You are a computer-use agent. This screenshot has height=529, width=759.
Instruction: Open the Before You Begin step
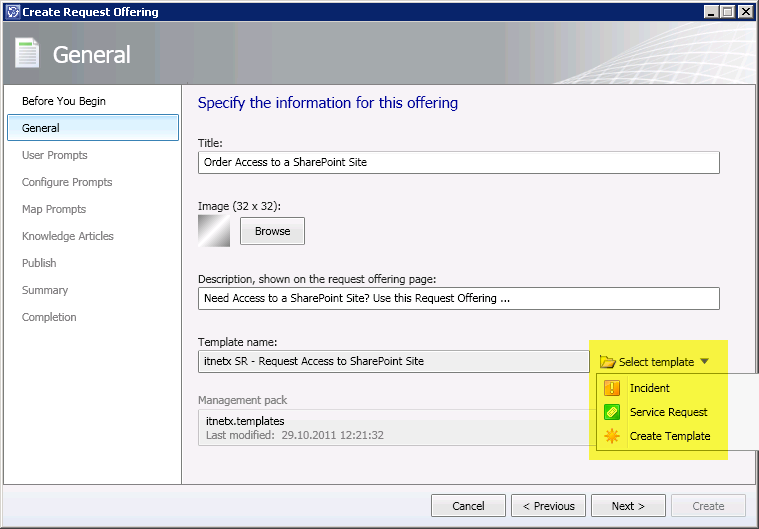tap(63, 101)
